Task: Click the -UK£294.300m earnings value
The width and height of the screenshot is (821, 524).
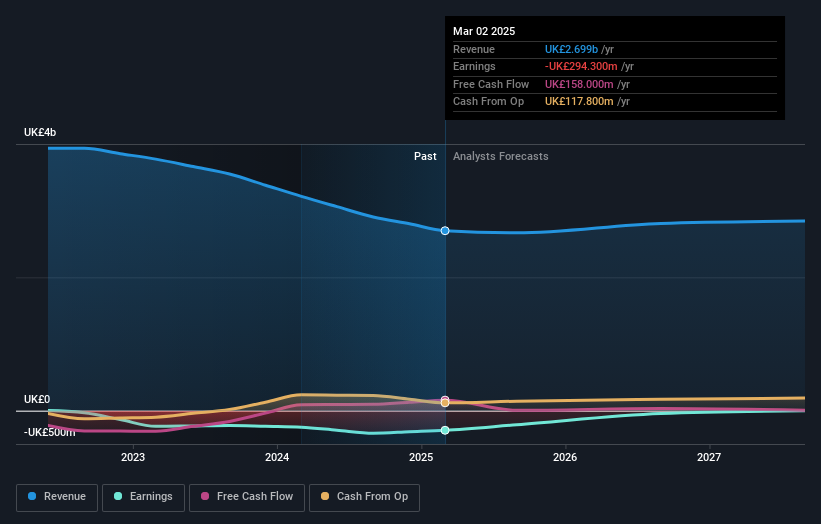Action: click(581, 66)
